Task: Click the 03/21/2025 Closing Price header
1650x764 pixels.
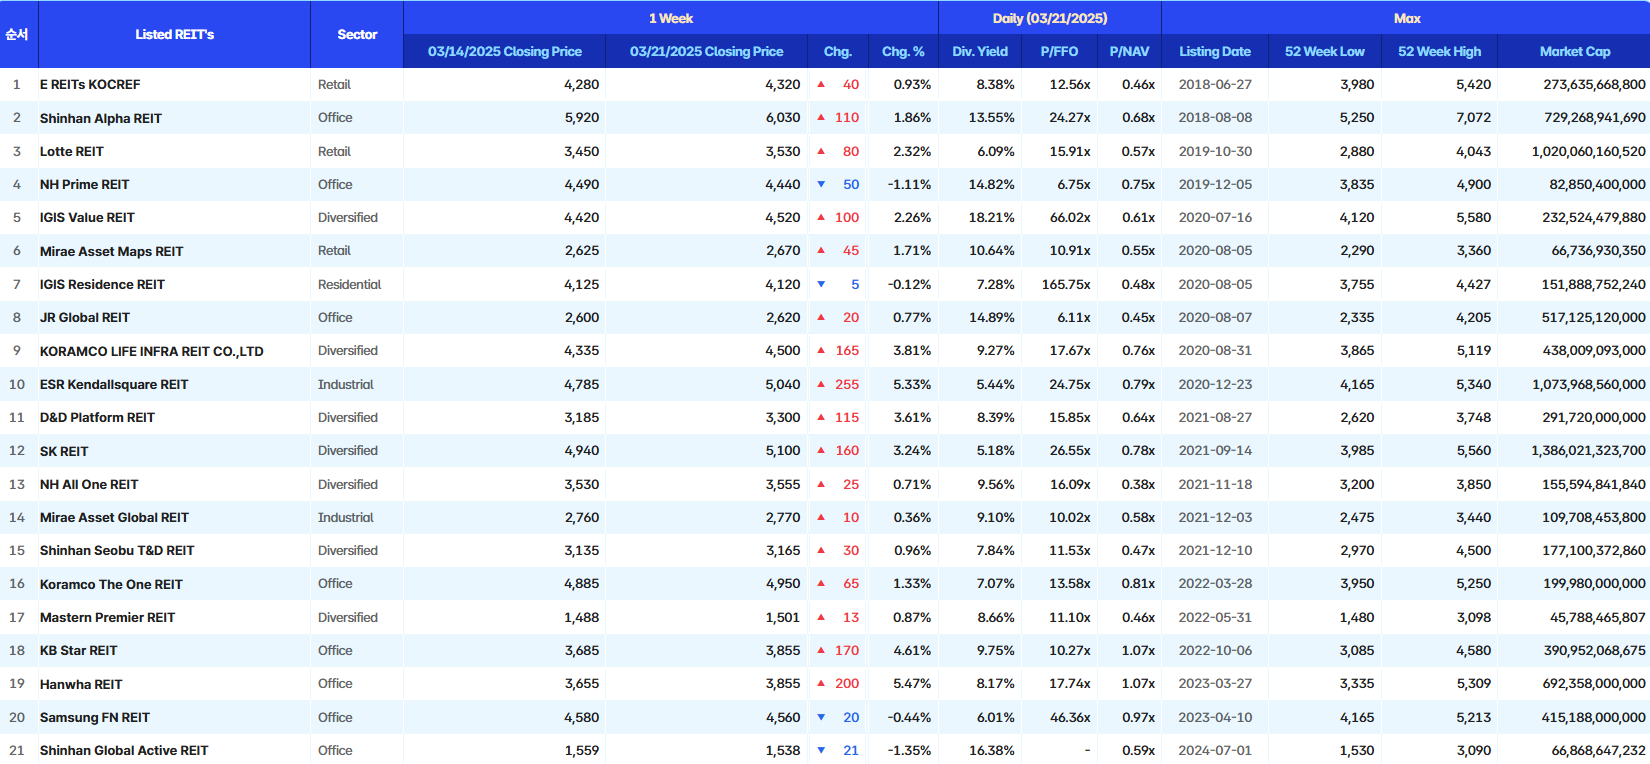Action: [706, 51]
